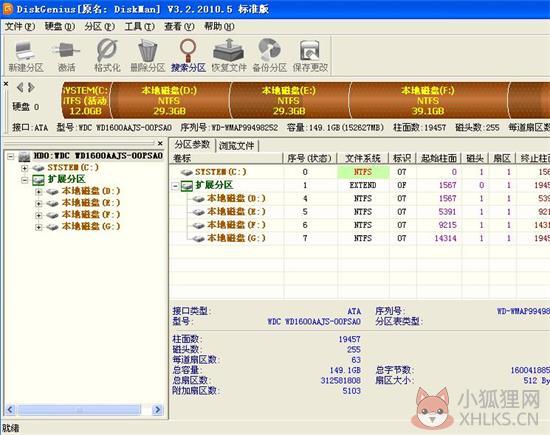Click the 本地磁盘 (D:) drive icon in the left tree
The width and height of the screenshot is (550, 435).
pyautogui.click(x=52, y=191)
